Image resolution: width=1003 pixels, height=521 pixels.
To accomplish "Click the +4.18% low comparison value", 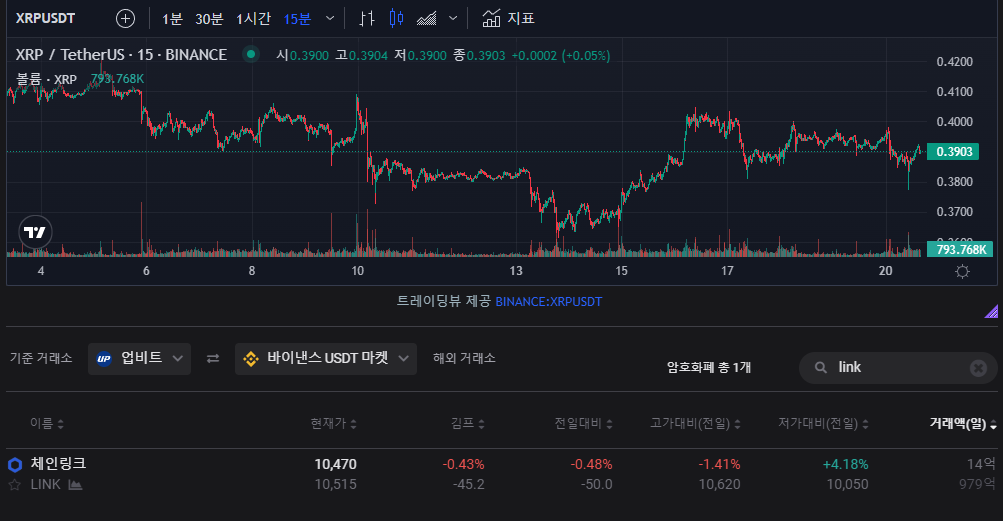I will (x=846, y=465).
